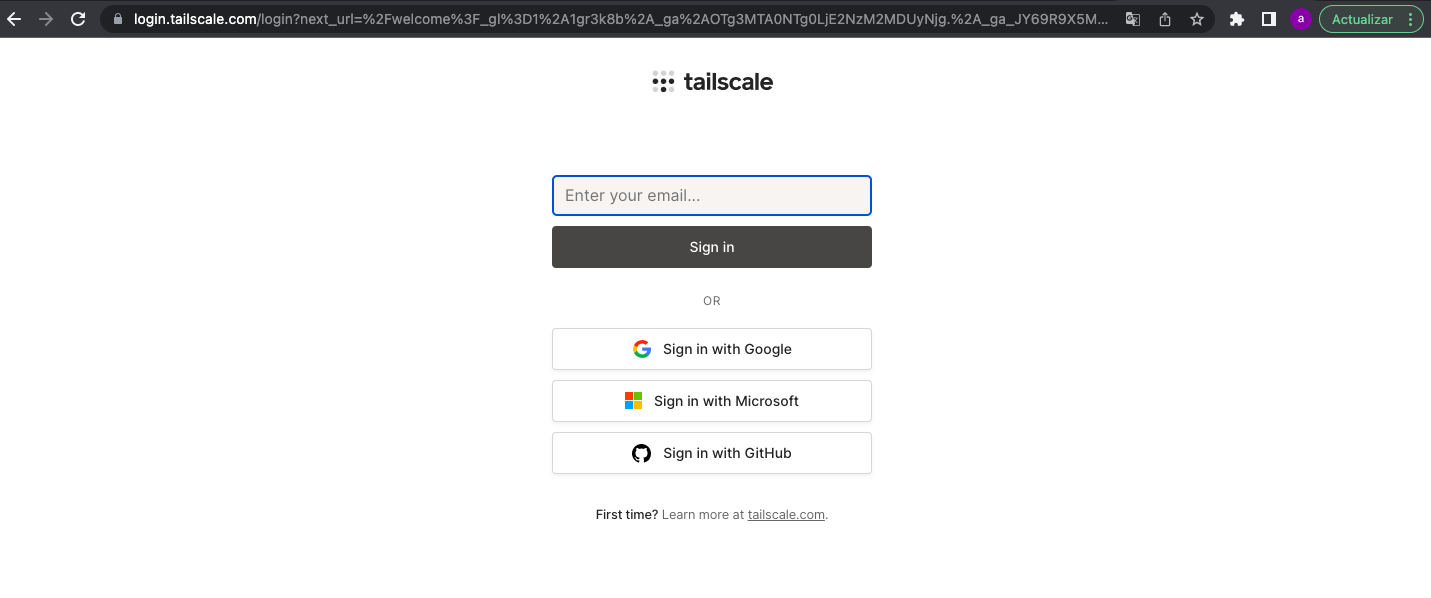Screen dimensions: 1431x598
Task: Click the share page icon
Action: (x=1165, y=19)
